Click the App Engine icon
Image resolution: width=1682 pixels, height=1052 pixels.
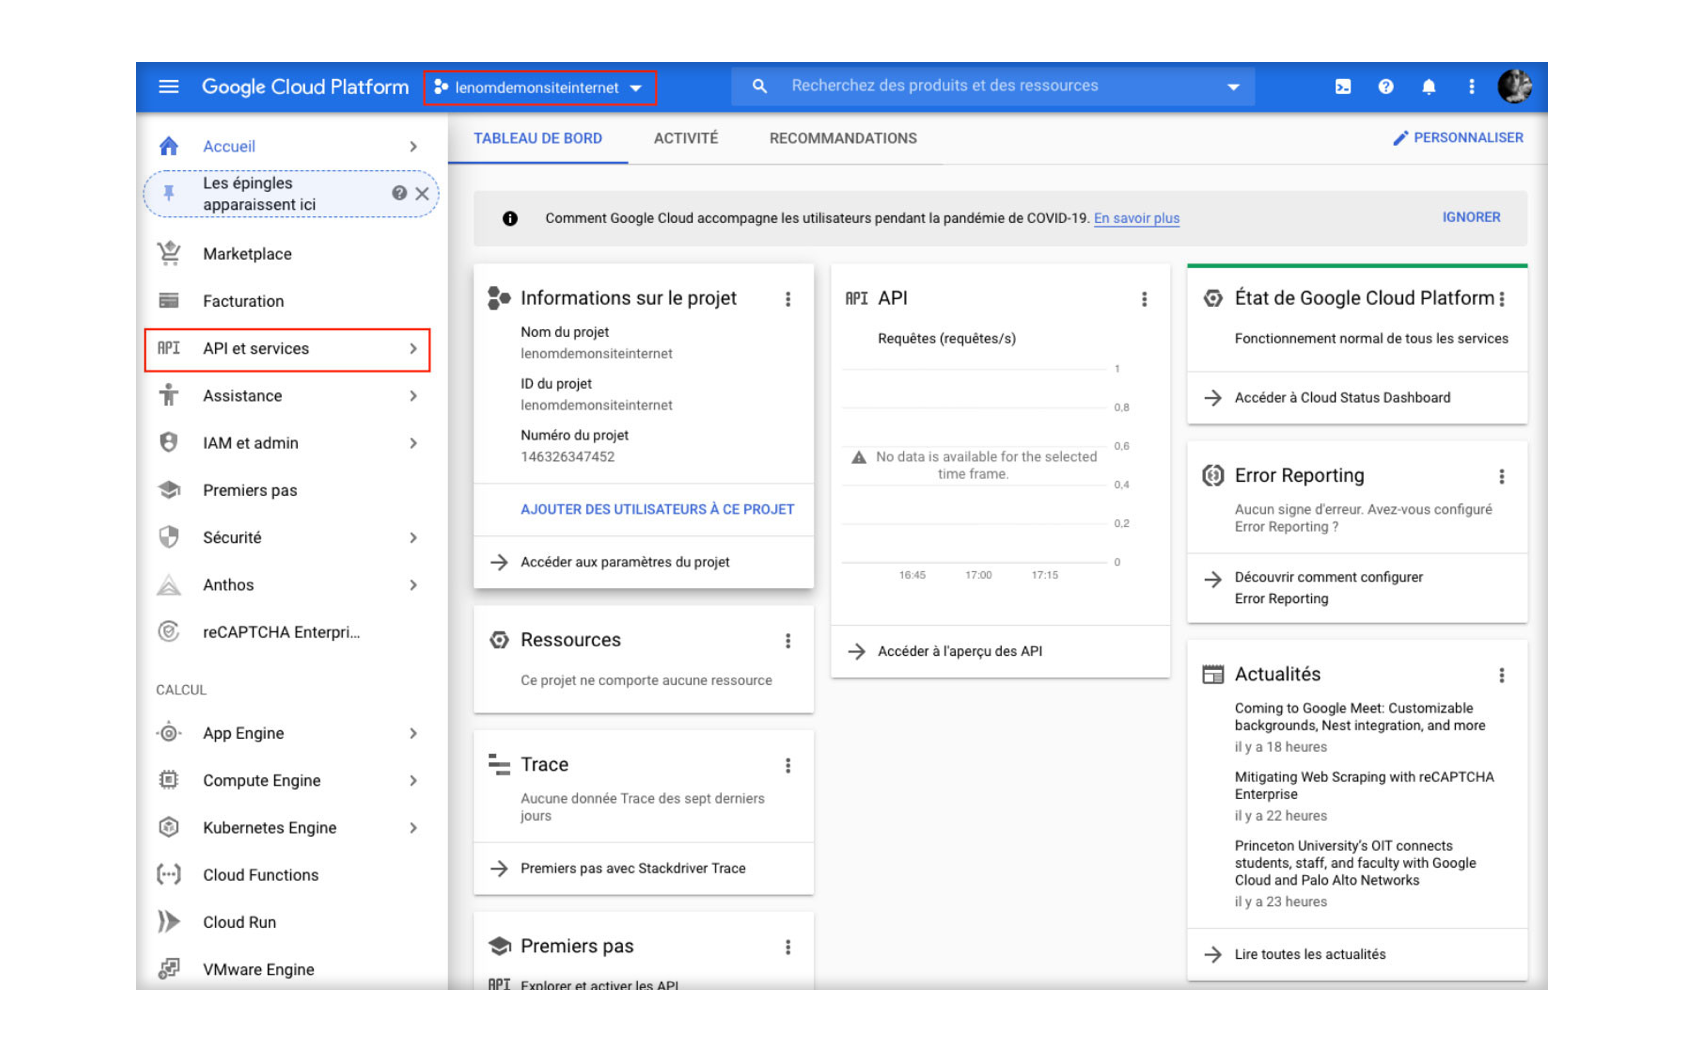[x=169, y=733]
